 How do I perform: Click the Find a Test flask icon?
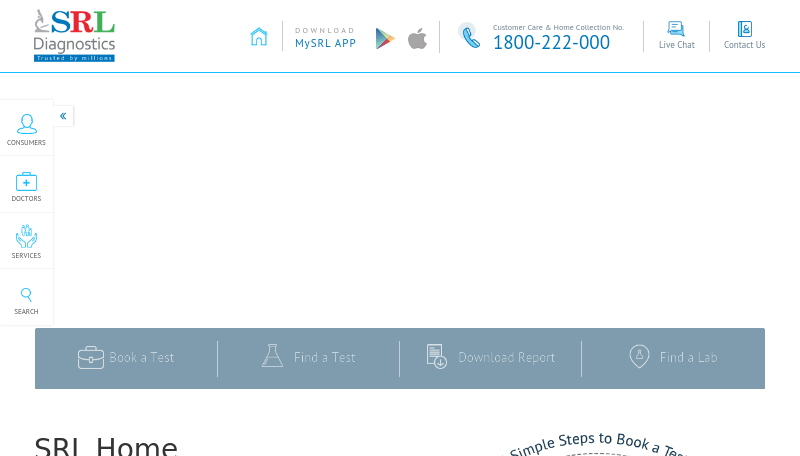(272, 356)
